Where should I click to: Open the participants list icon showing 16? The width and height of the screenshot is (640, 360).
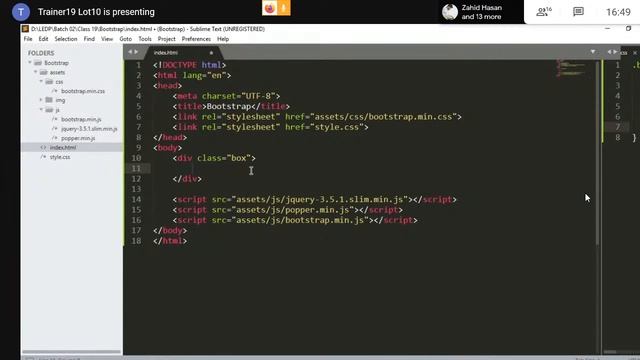pyautogui.click(x=544, y=11)
